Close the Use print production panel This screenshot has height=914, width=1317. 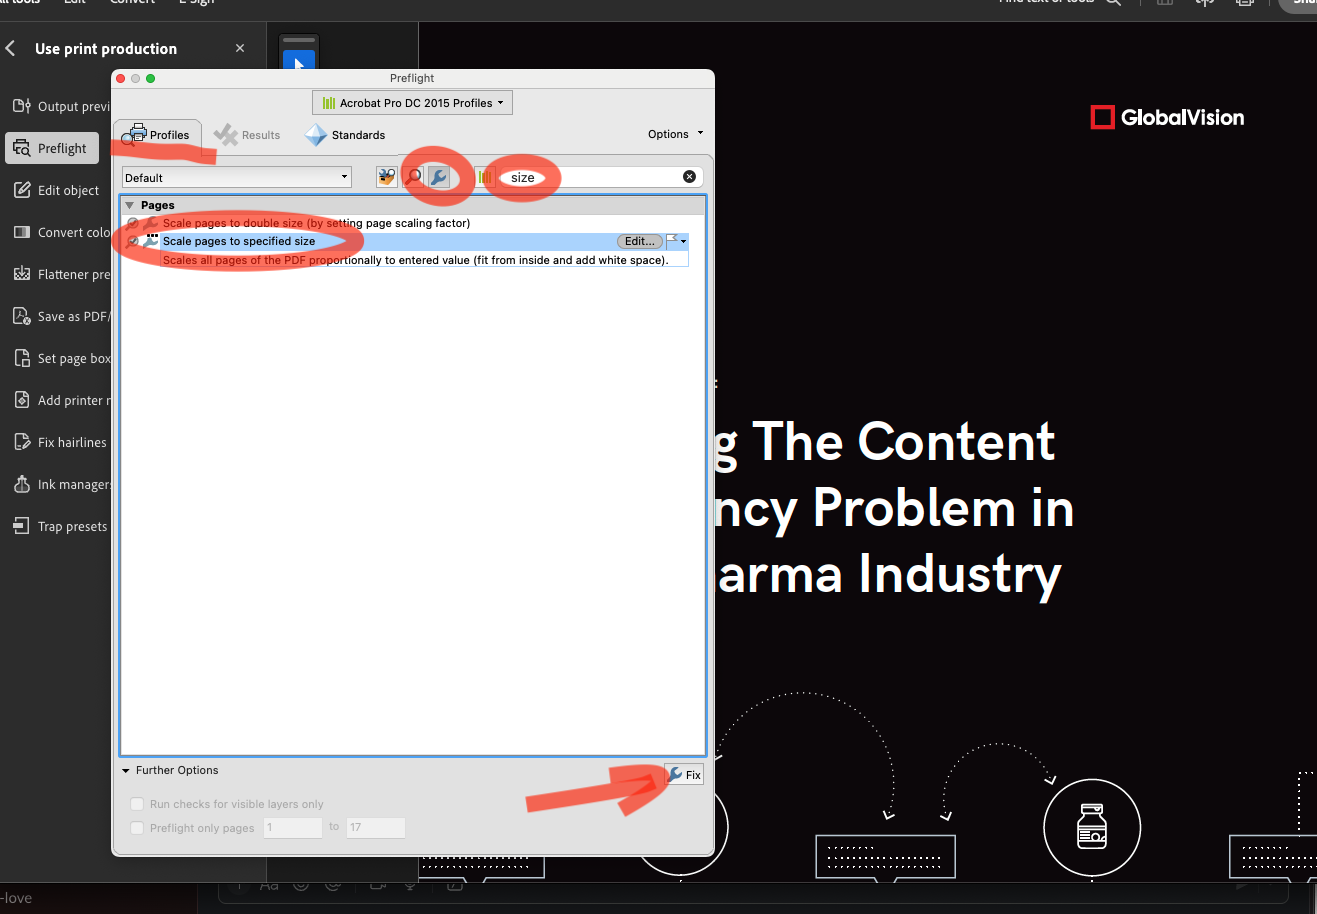tap(240, 48)
